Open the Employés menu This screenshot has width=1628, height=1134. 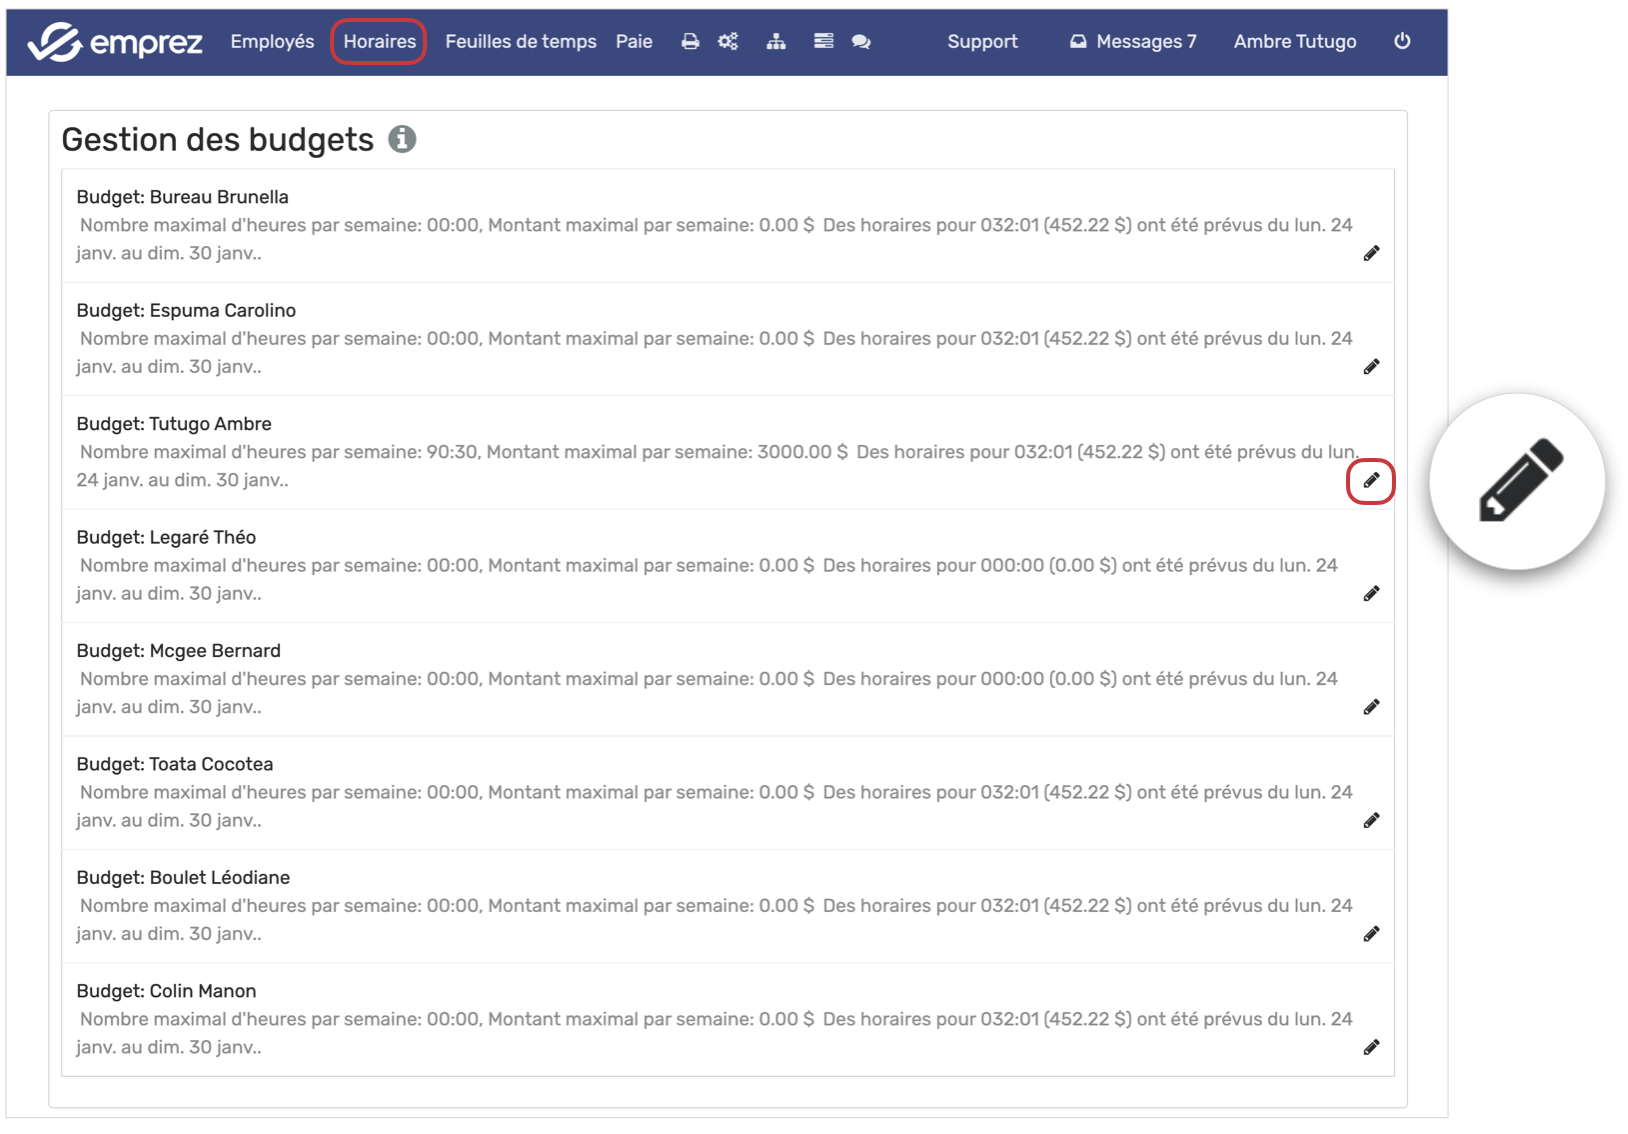tap(272, 42)
